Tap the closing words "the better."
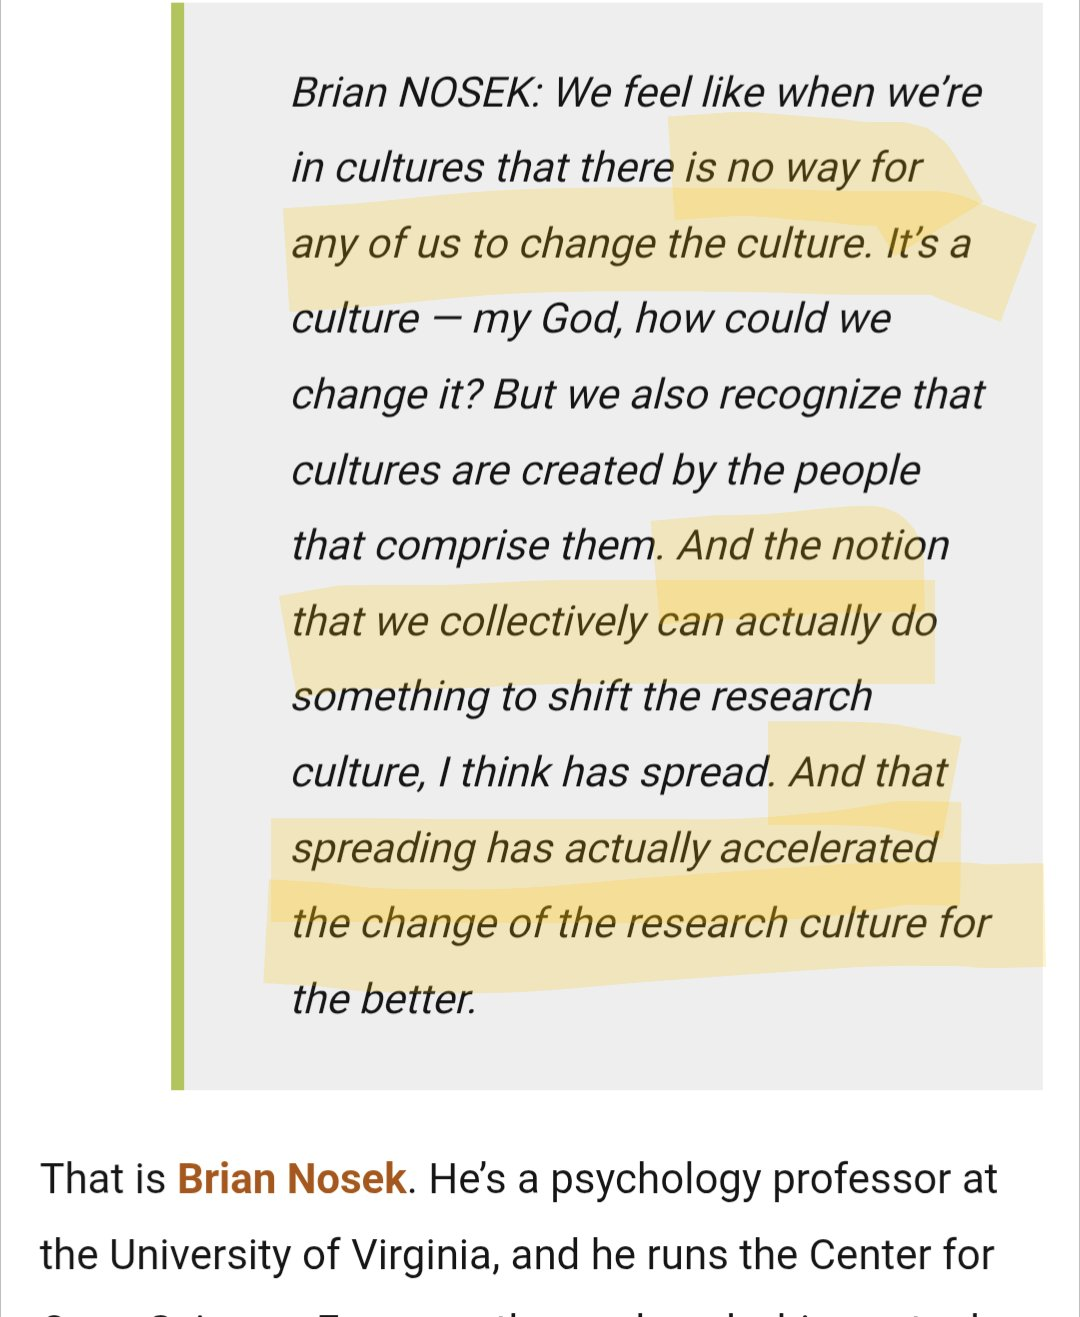 [384, 999]
